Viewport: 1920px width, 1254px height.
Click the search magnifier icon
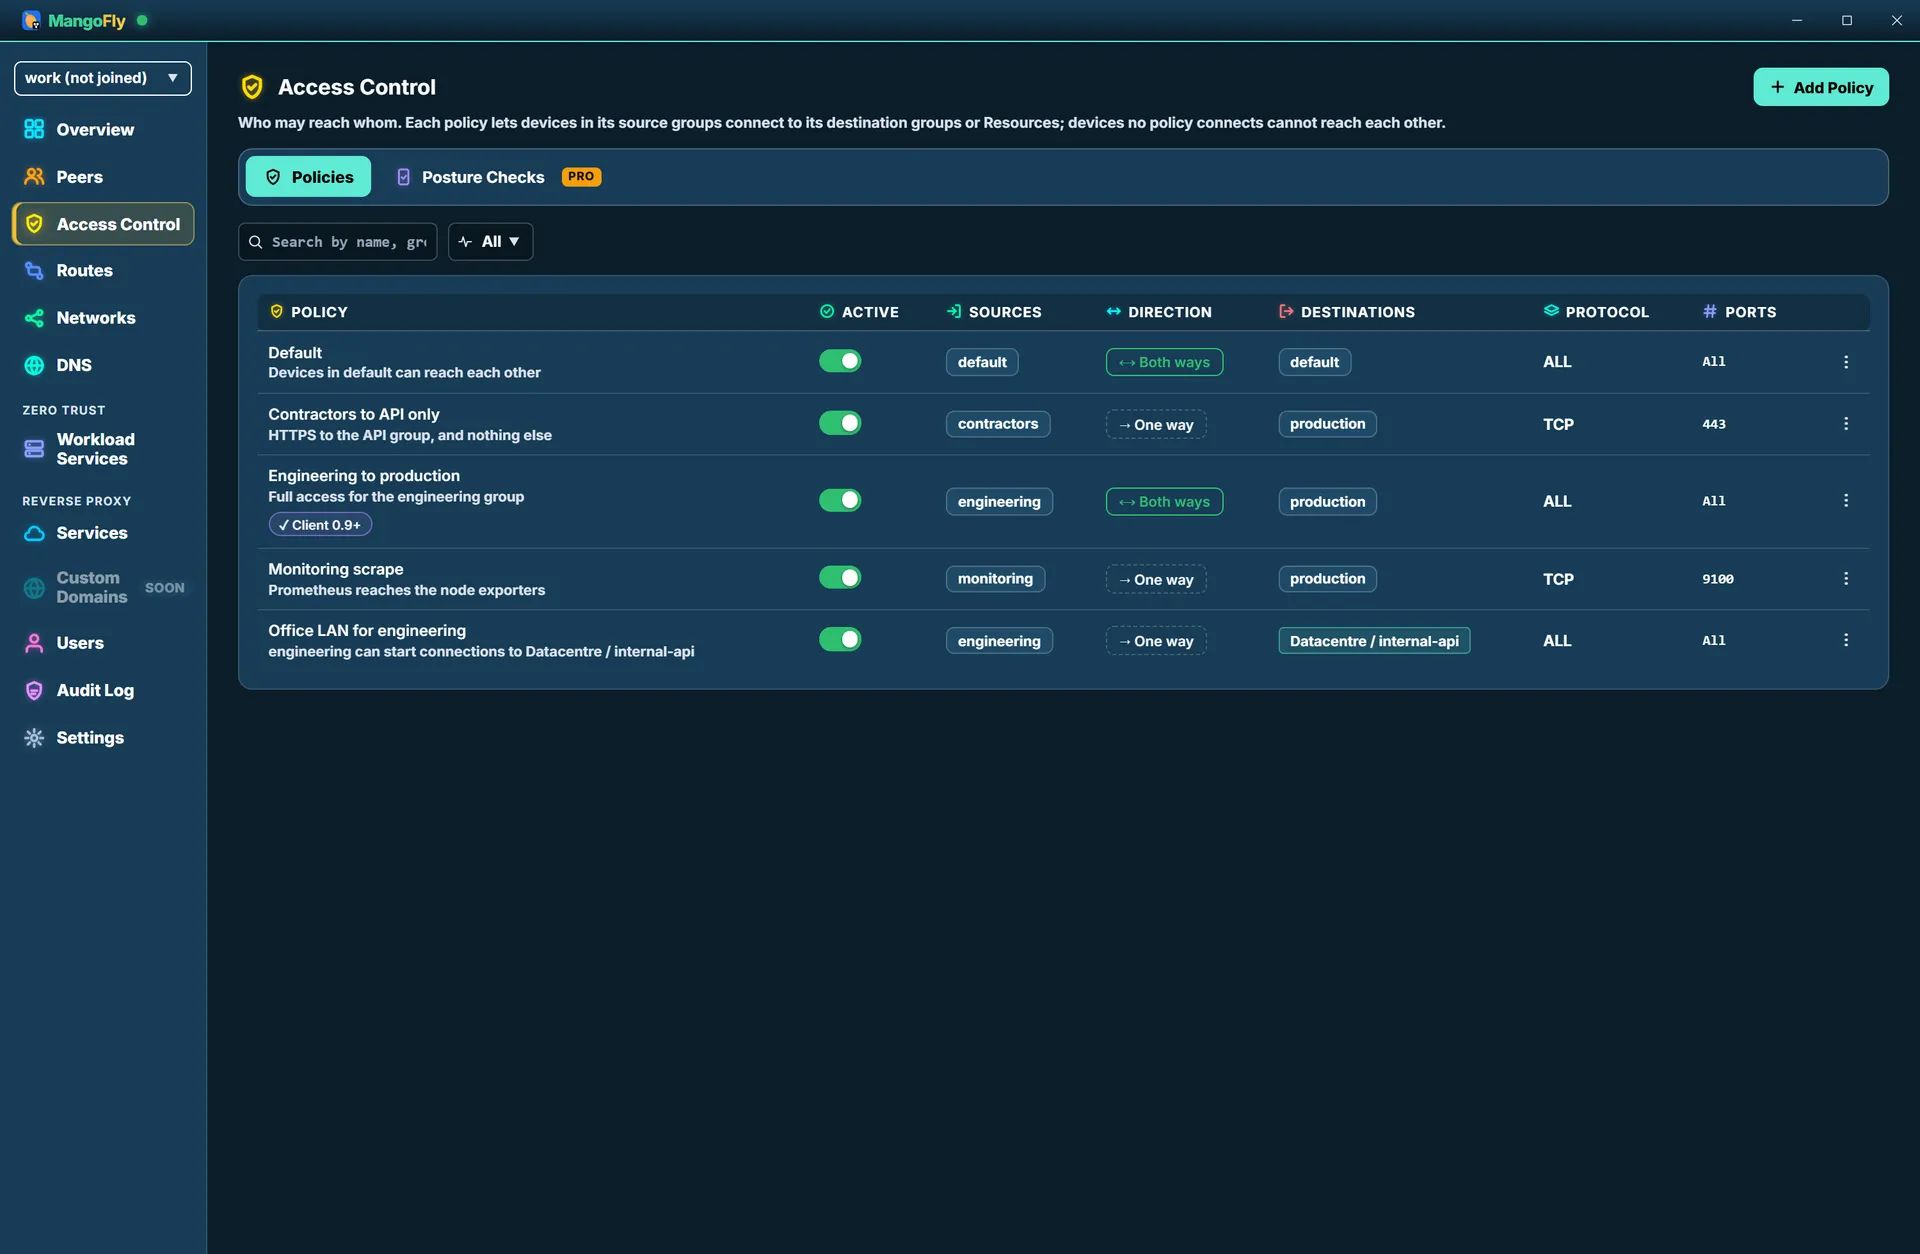tap(256, 242)
